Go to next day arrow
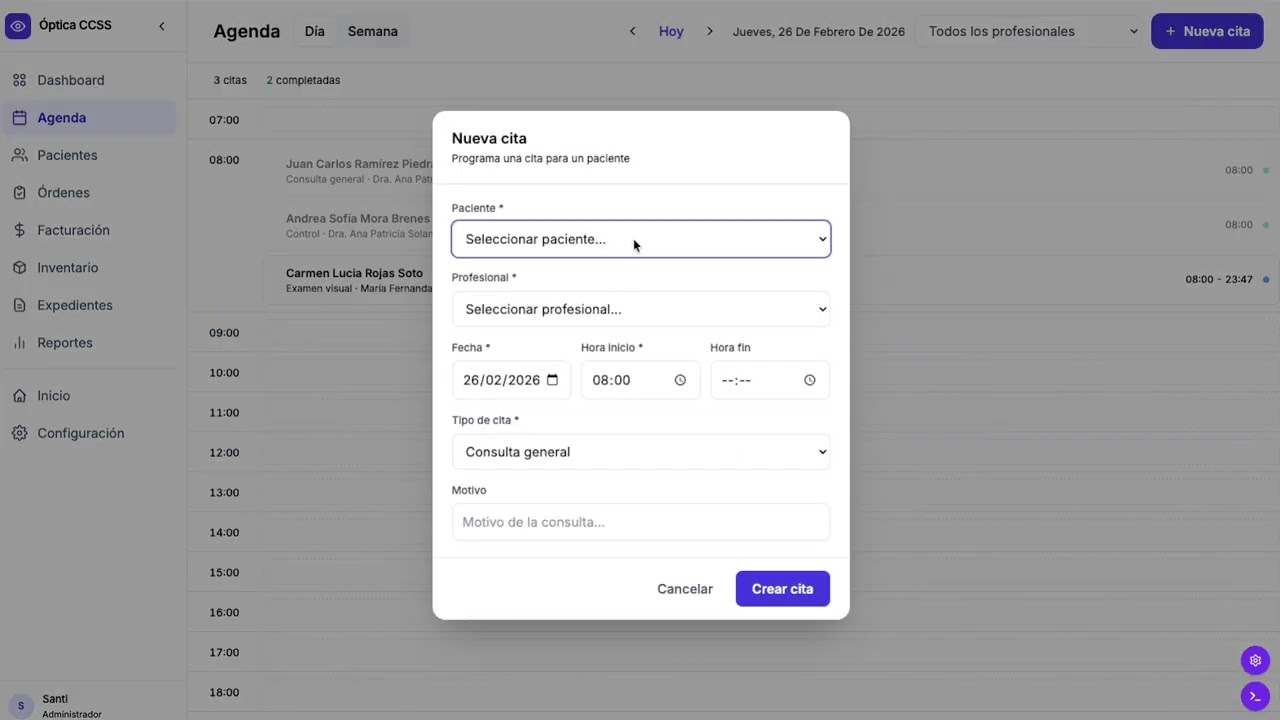This screenshot has height=720, width=1280. click(x=710, y=31)
